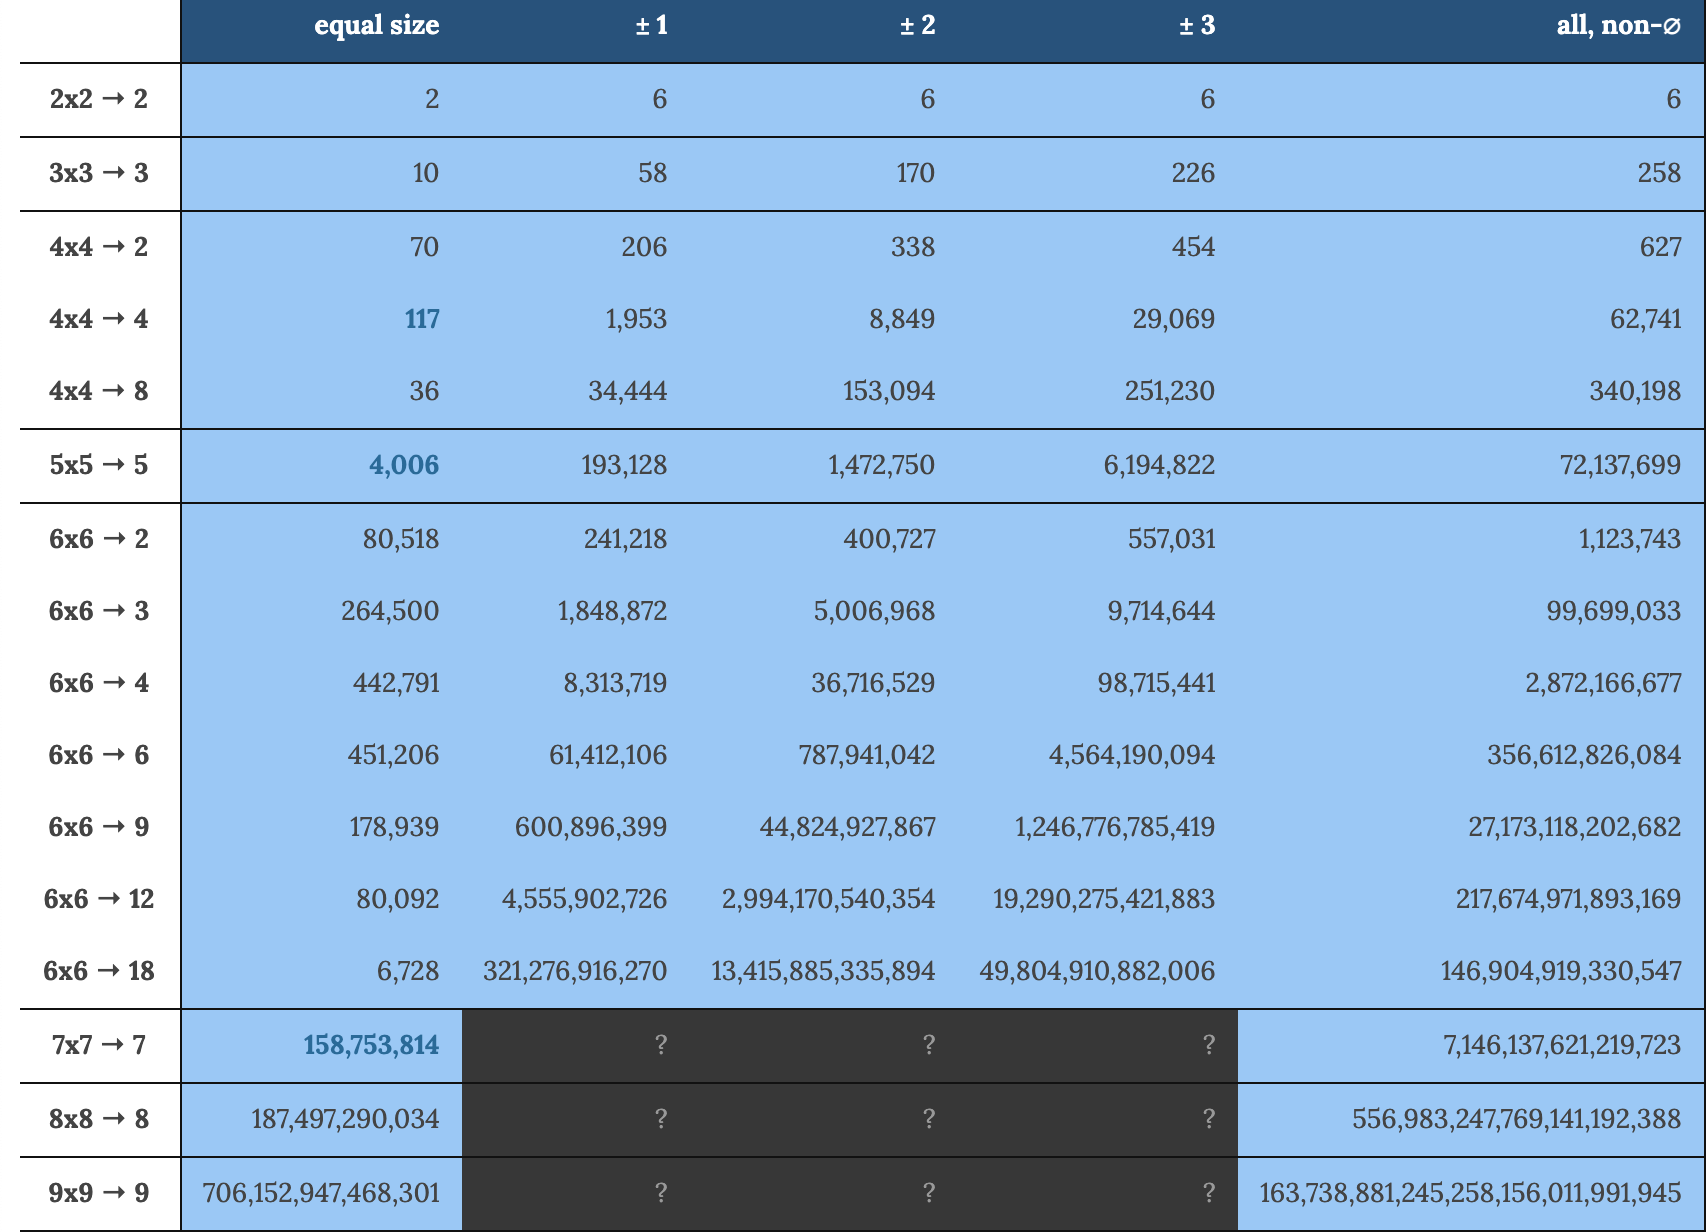Click the value 99,699,033
The width and height of the screenshot is (1706, 1232).
point(1614,611)
